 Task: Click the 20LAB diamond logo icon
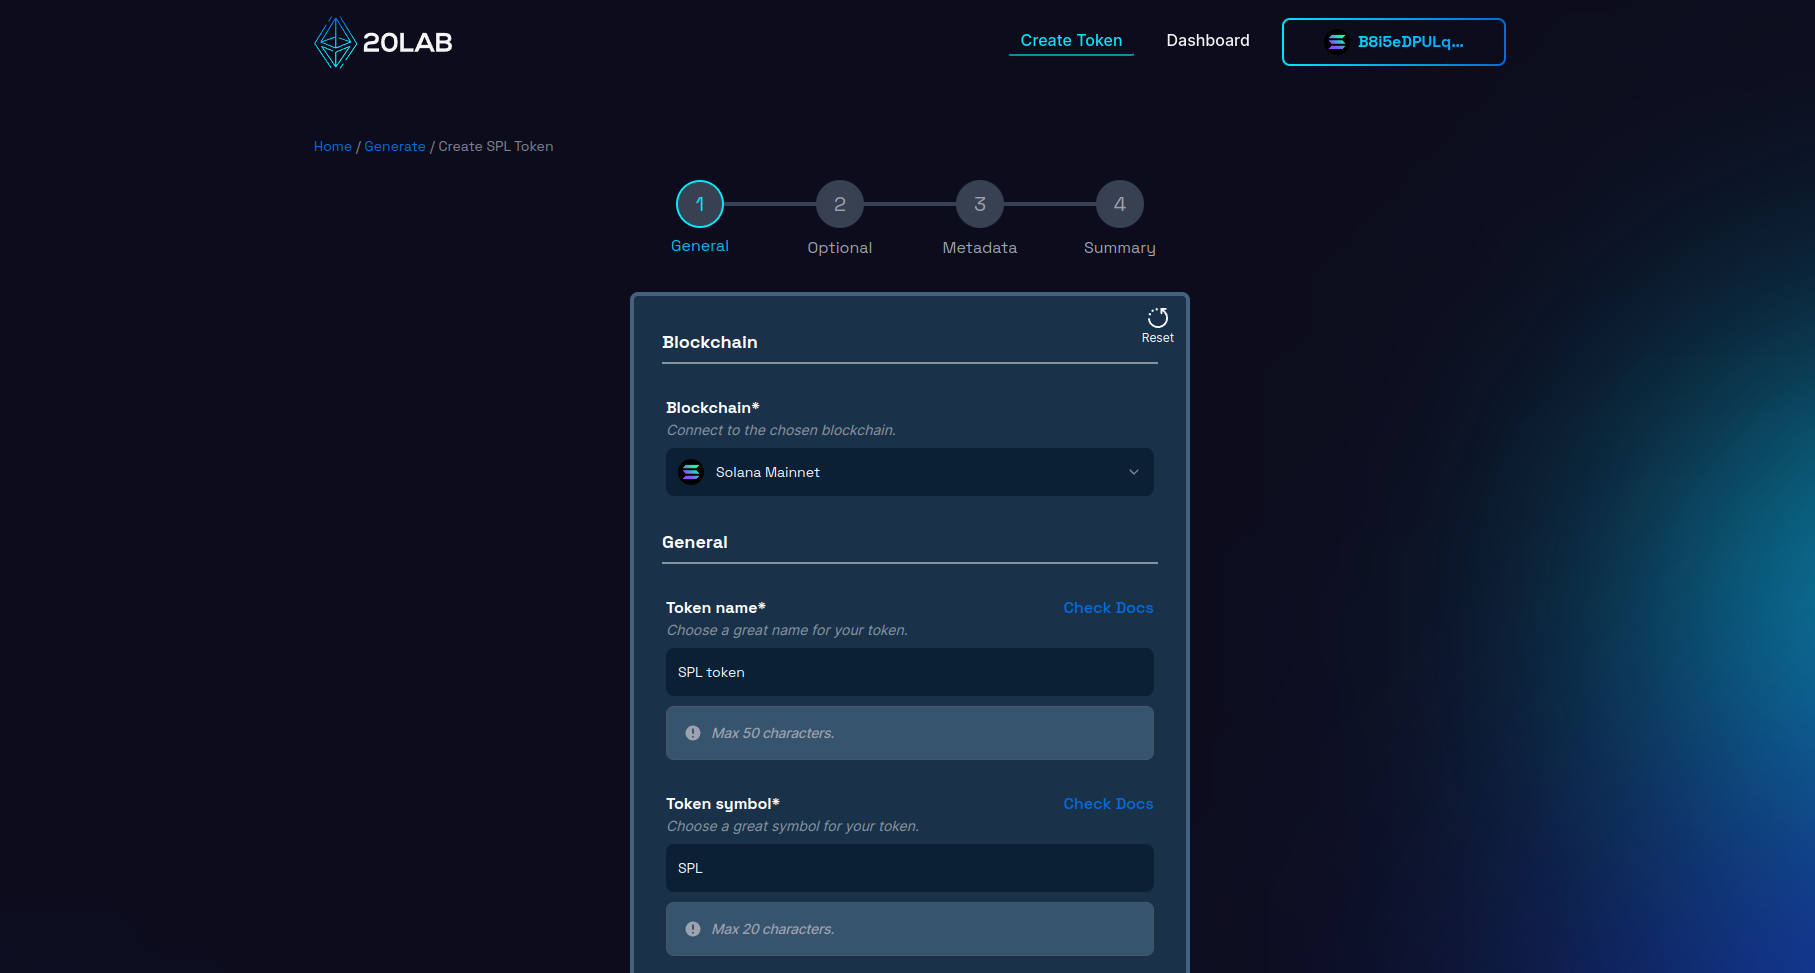click(x=335, y=42)
